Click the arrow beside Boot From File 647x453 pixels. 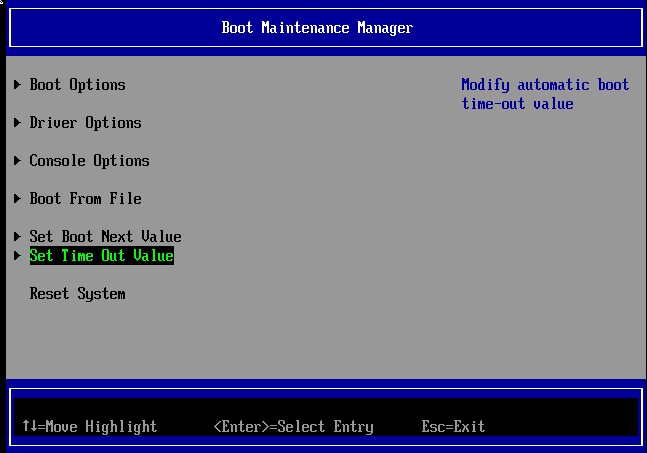(x=17, y=198)
